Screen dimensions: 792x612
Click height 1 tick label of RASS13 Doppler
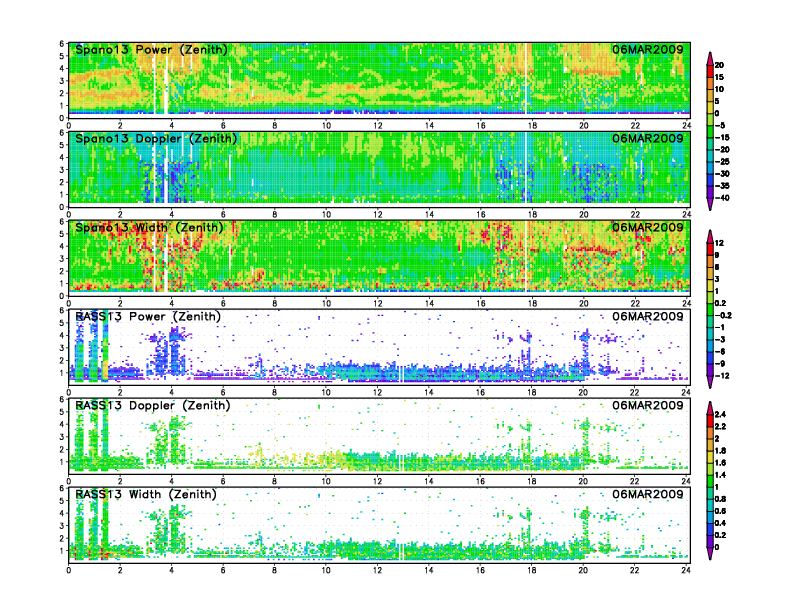[62, 462]
